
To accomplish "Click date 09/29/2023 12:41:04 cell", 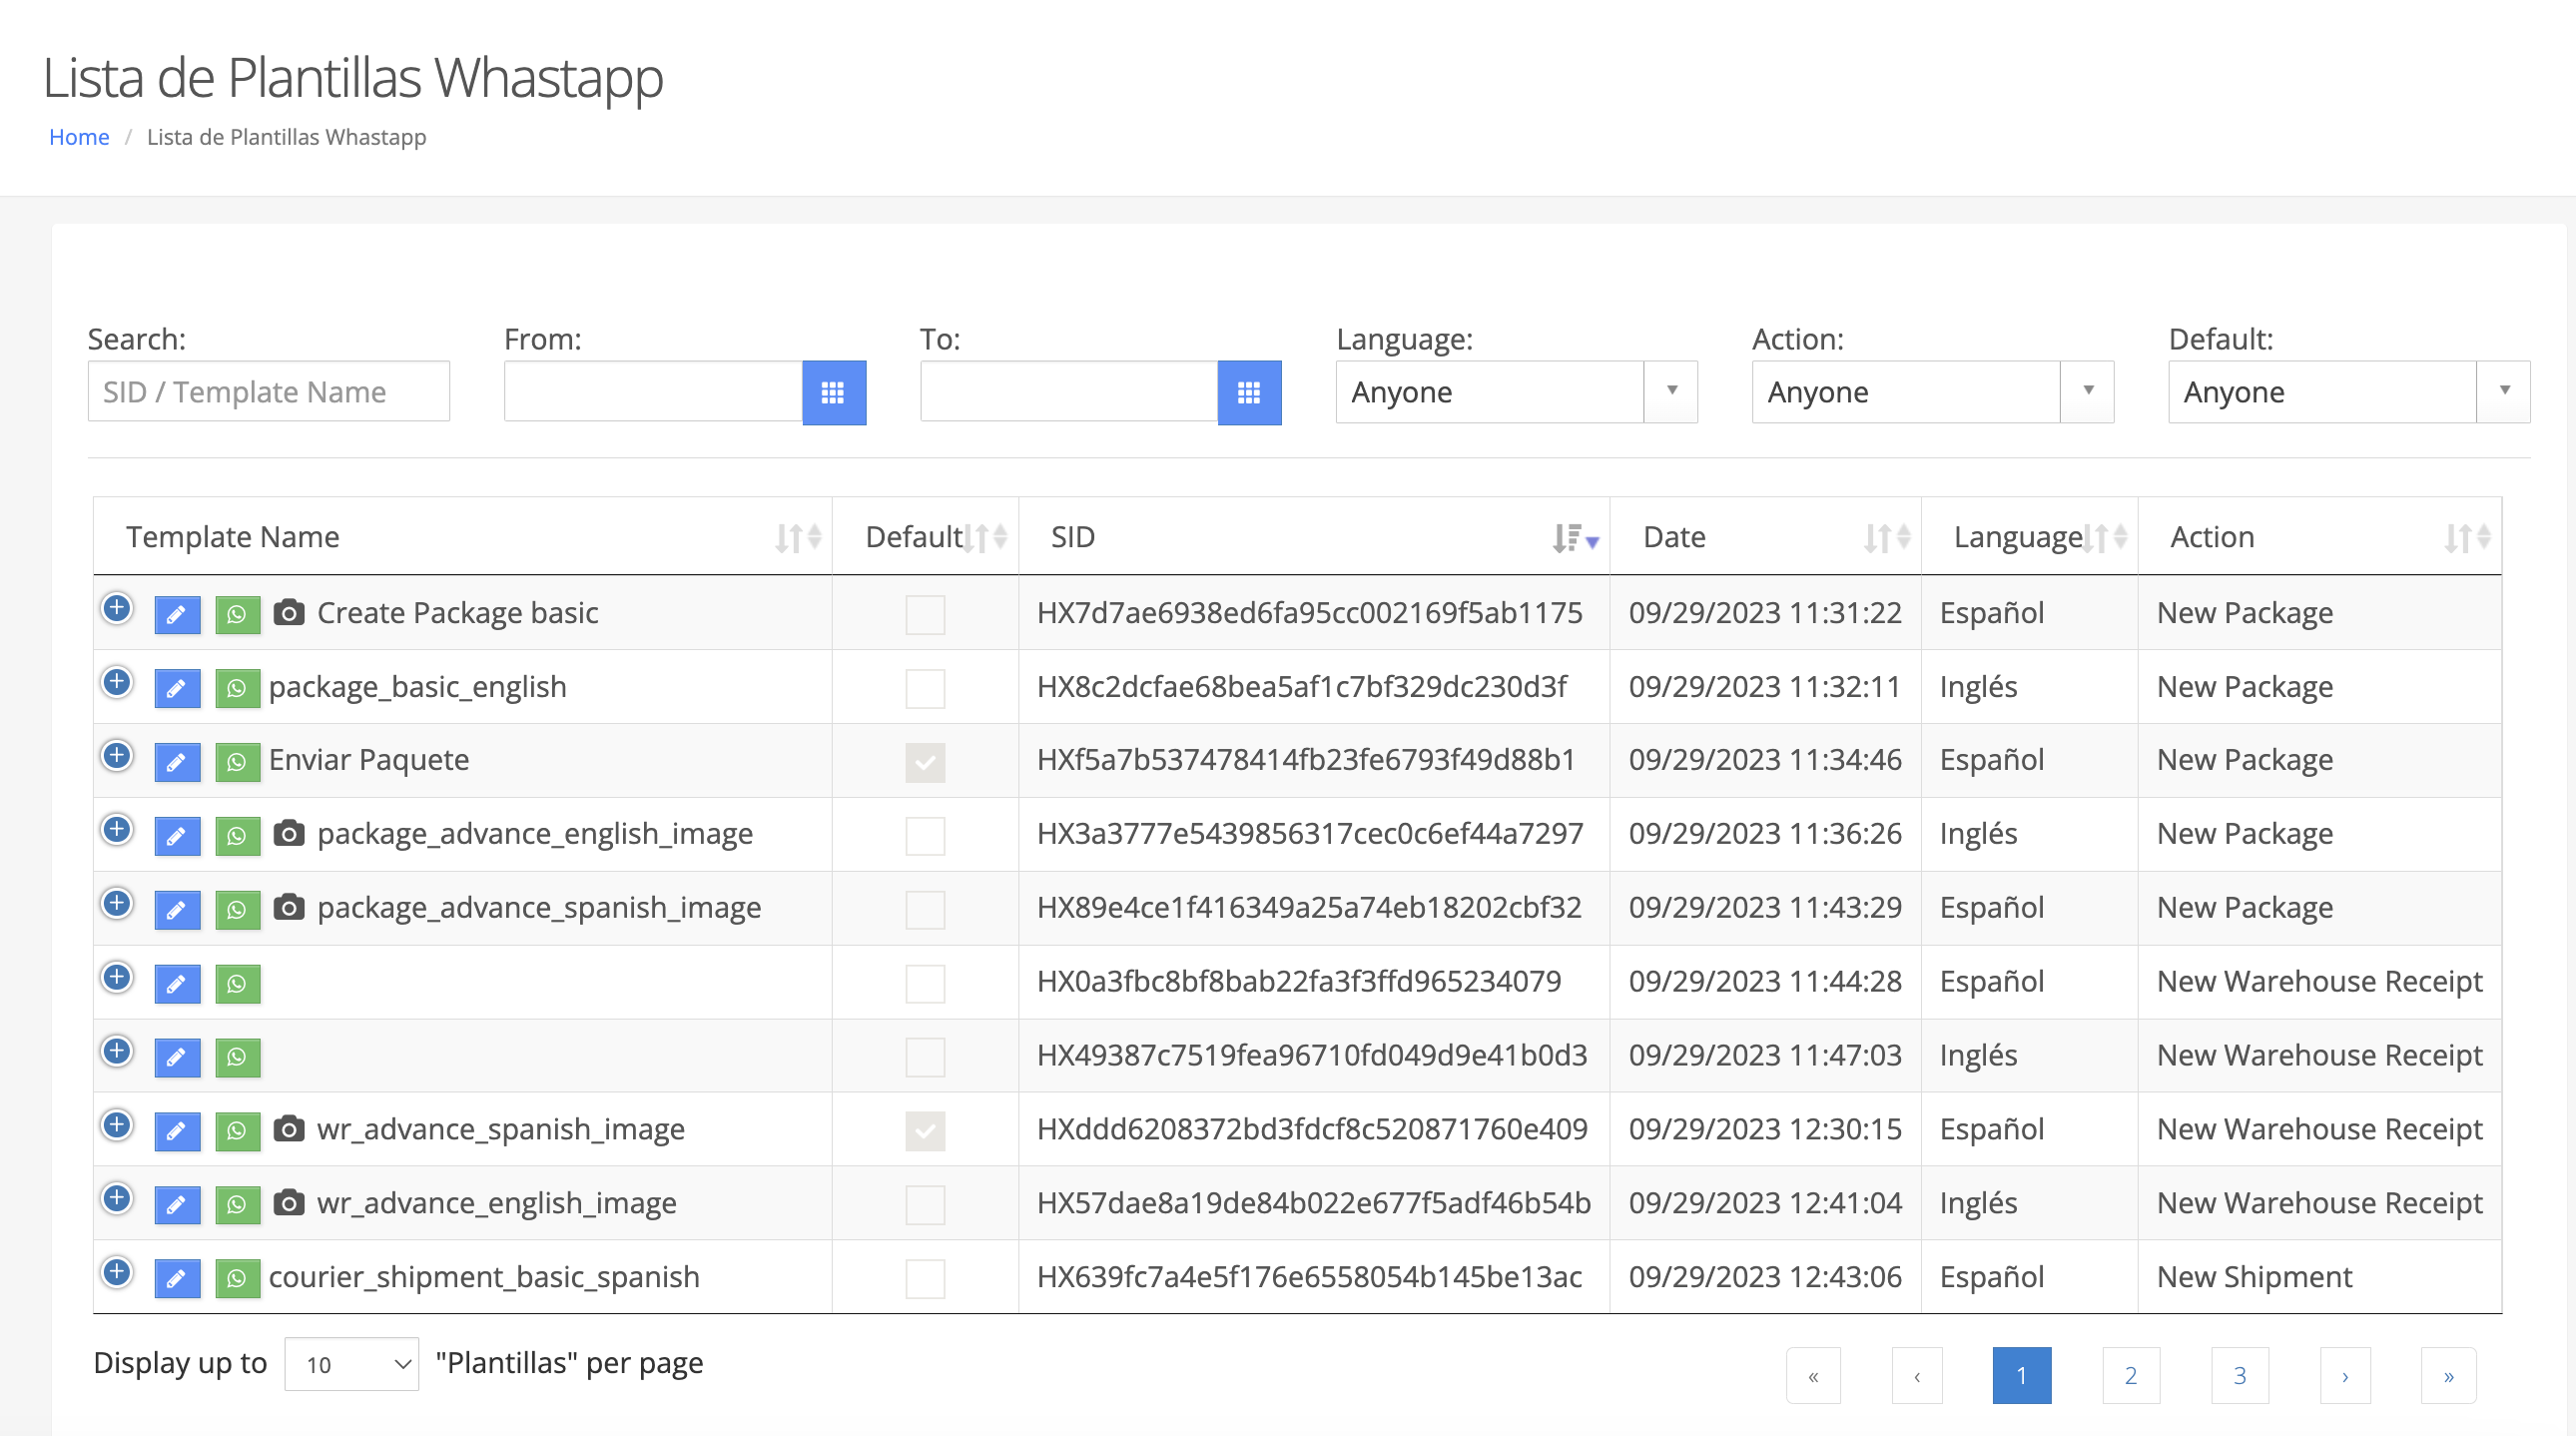I will point(1765,1203).
